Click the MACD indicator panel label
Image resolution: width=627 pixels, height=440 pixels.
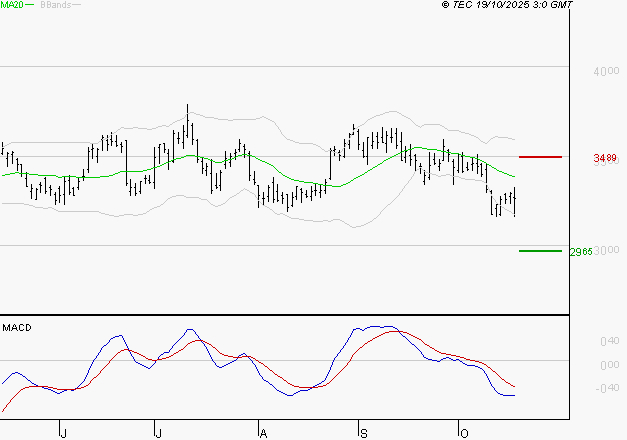point(17,328)
